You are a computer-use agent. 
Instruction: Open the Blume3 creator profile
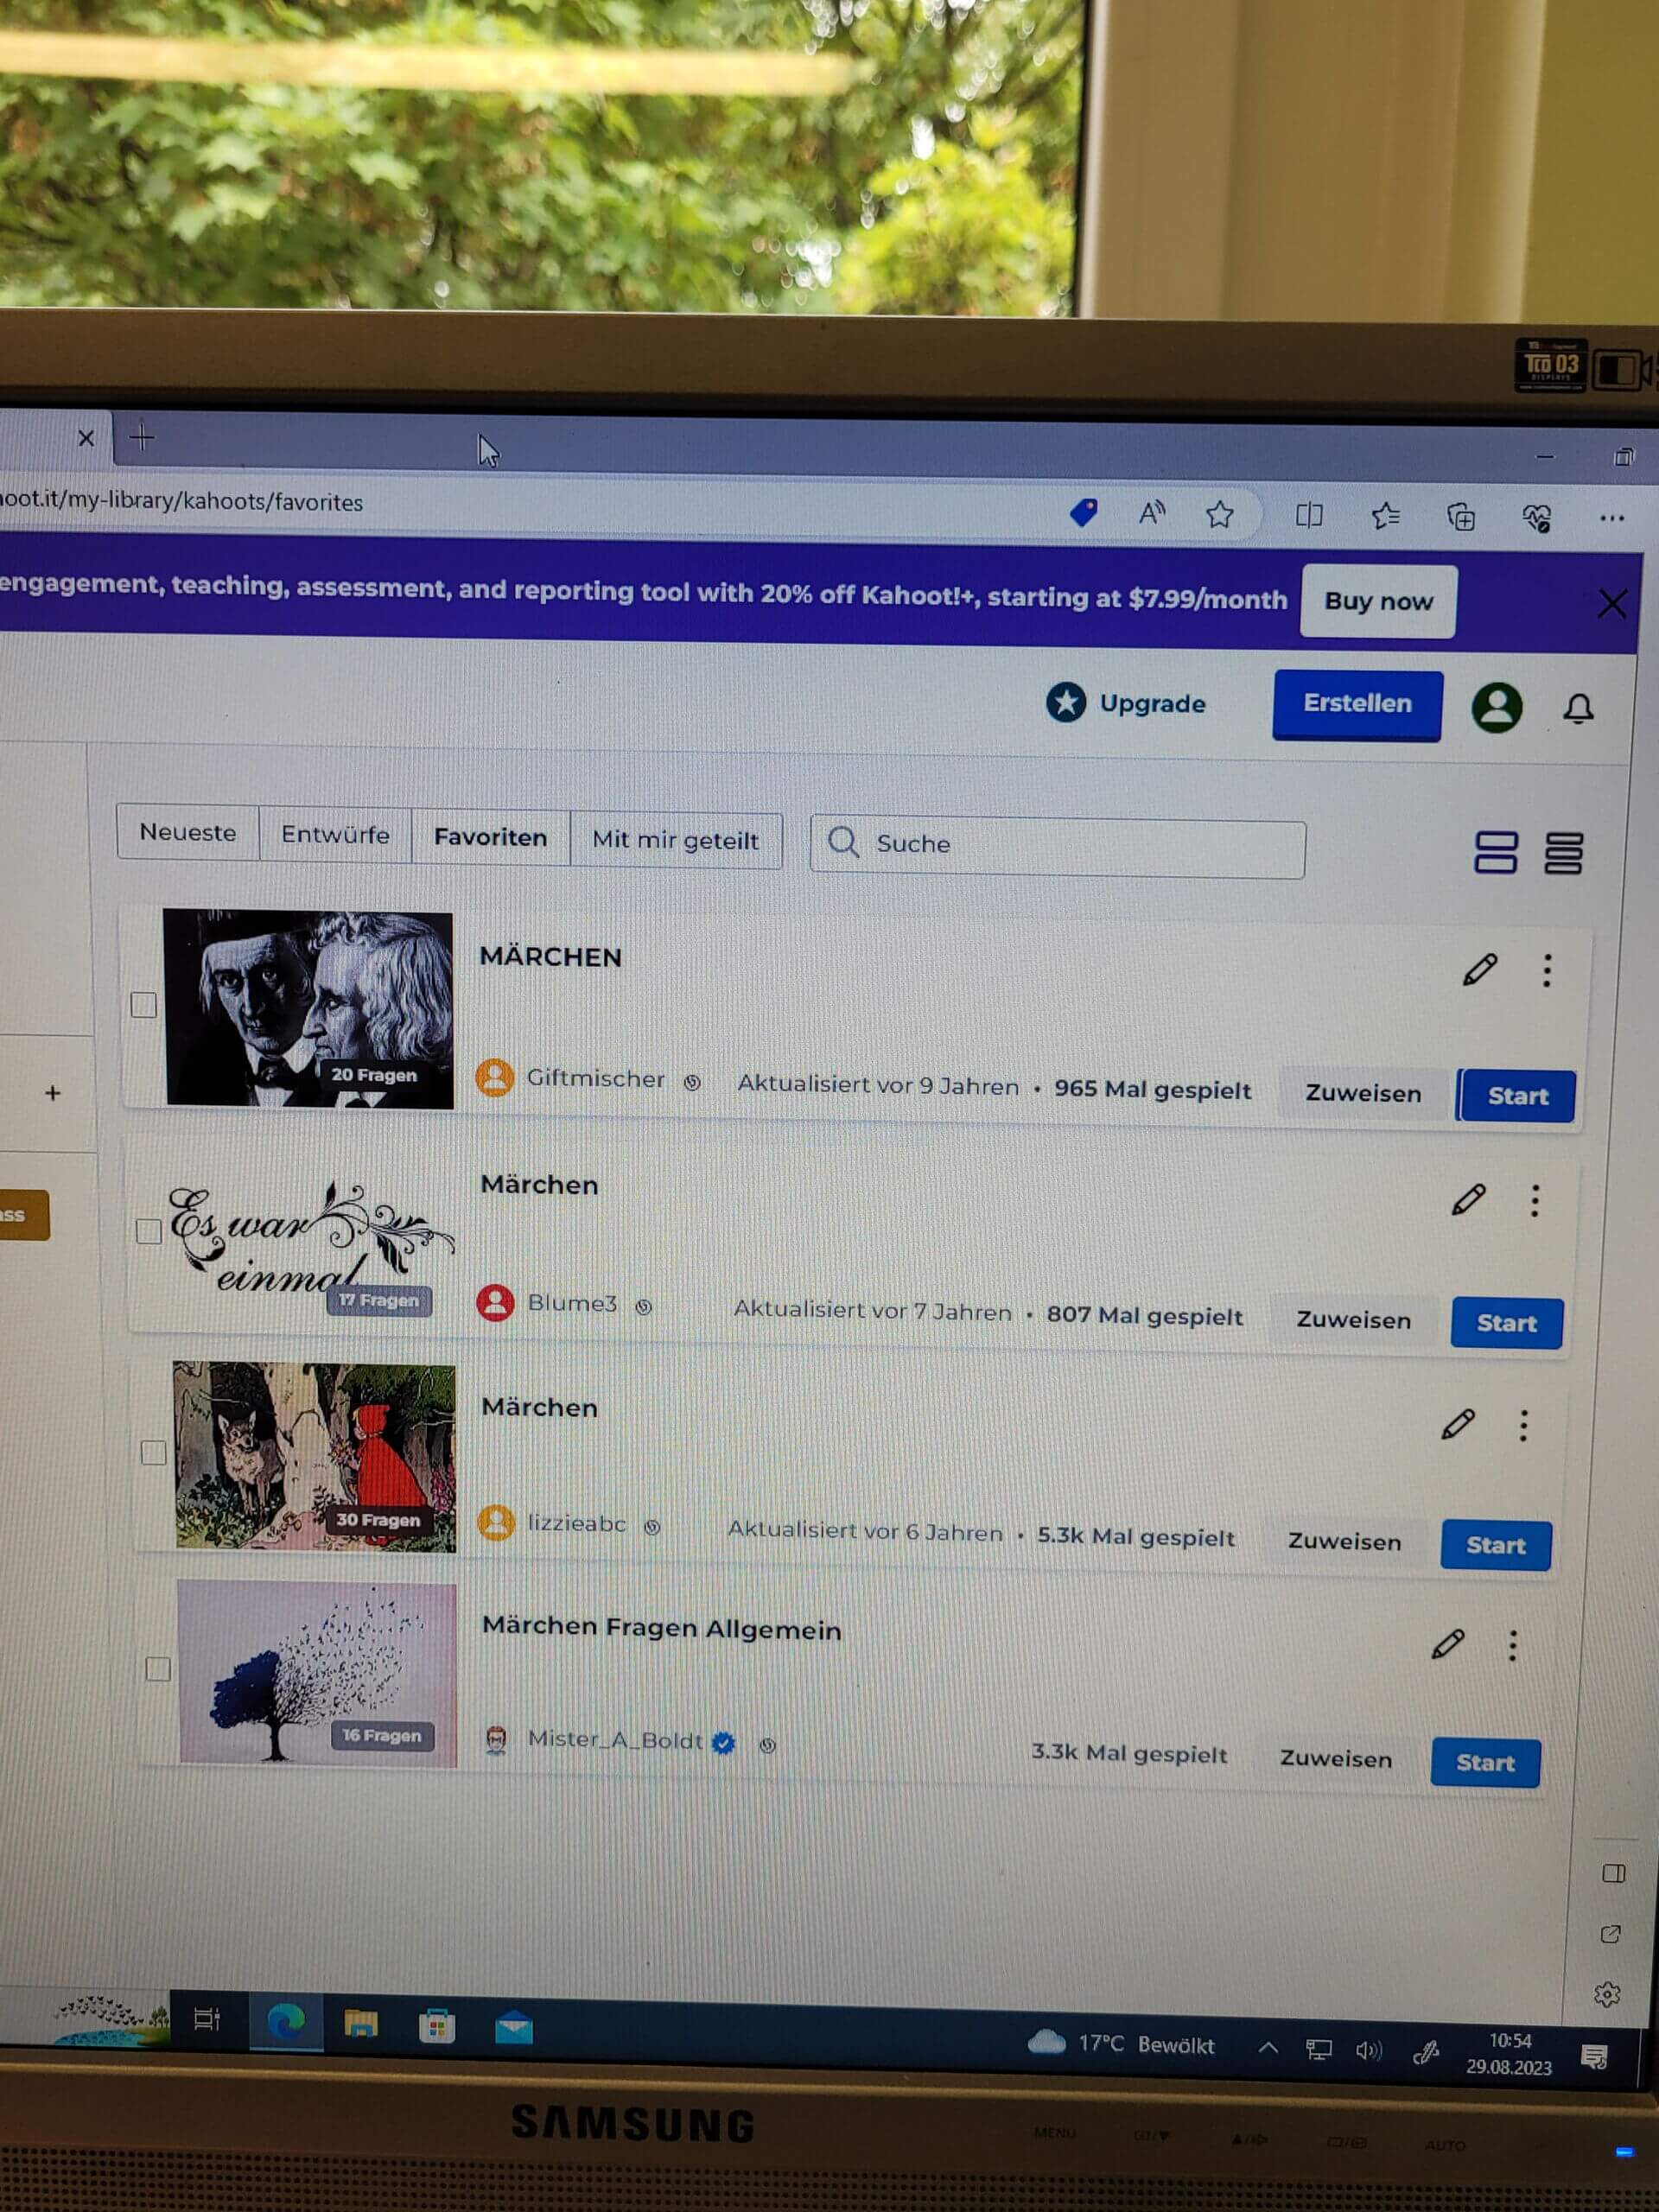click(x=548, y=1303)
